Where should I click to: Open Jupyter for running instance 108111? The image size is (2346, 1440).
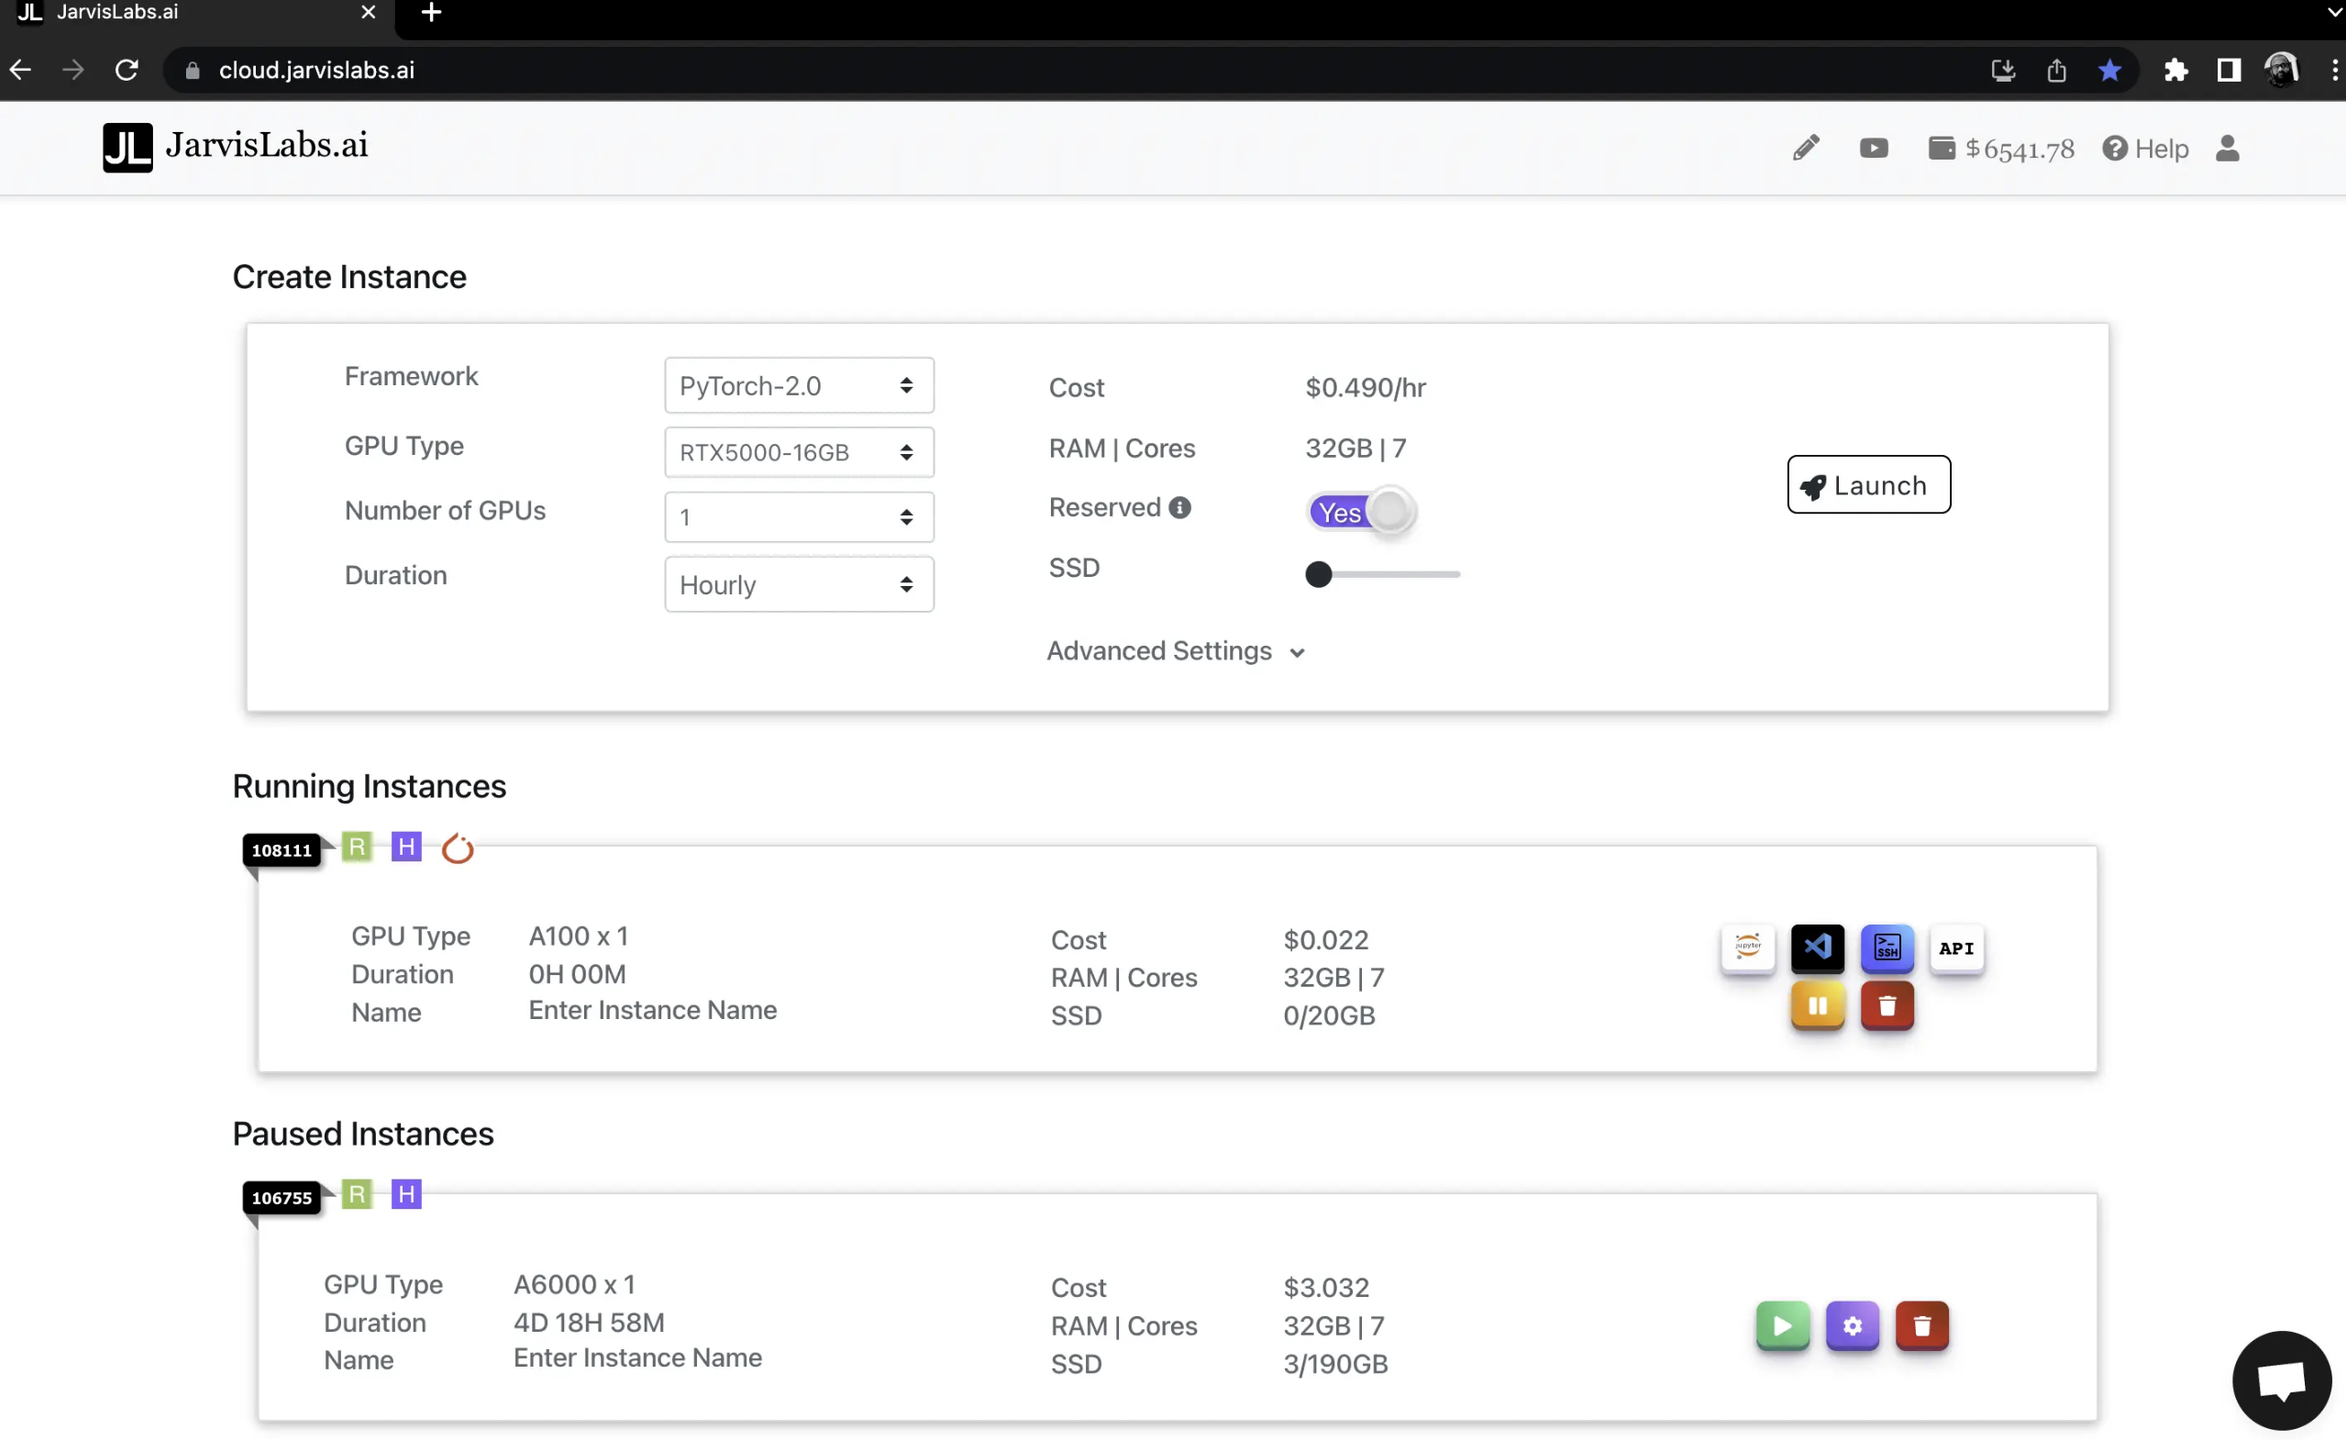[x=1747, y=947]
